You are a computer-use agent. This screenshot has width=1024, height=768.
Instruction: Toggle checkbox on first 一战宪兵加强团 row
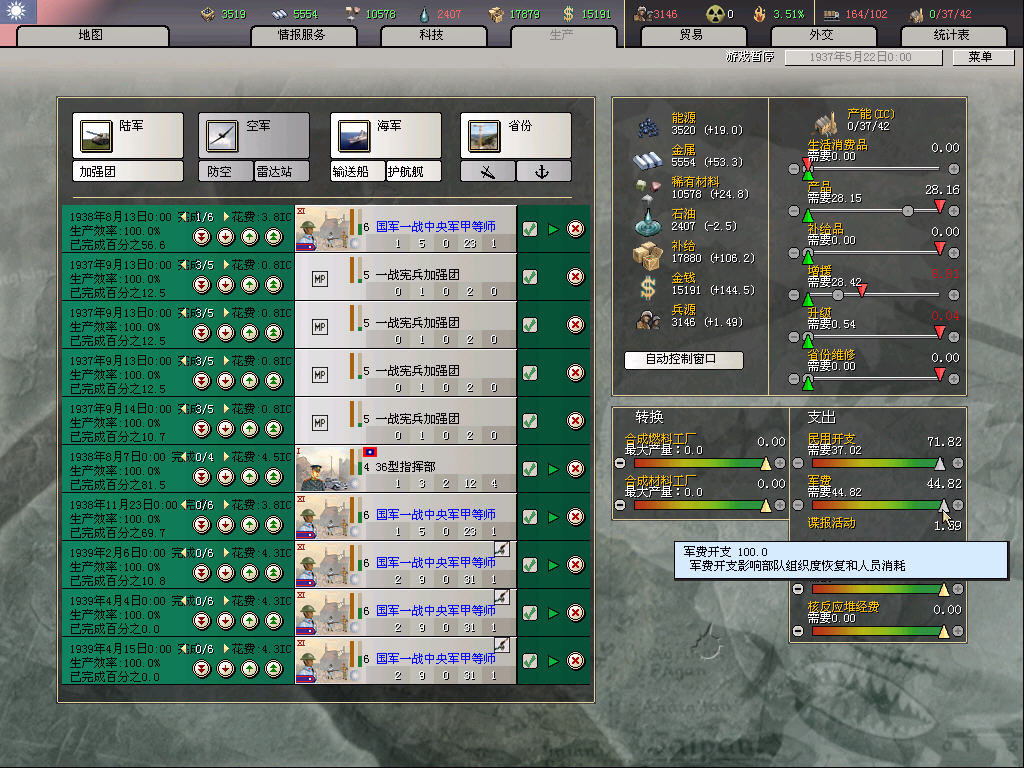point(530,277)
